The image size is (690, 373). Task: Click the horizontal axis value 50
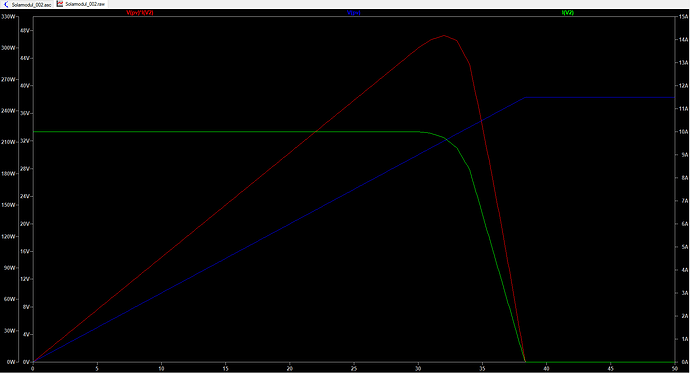(x=675, y=369)
